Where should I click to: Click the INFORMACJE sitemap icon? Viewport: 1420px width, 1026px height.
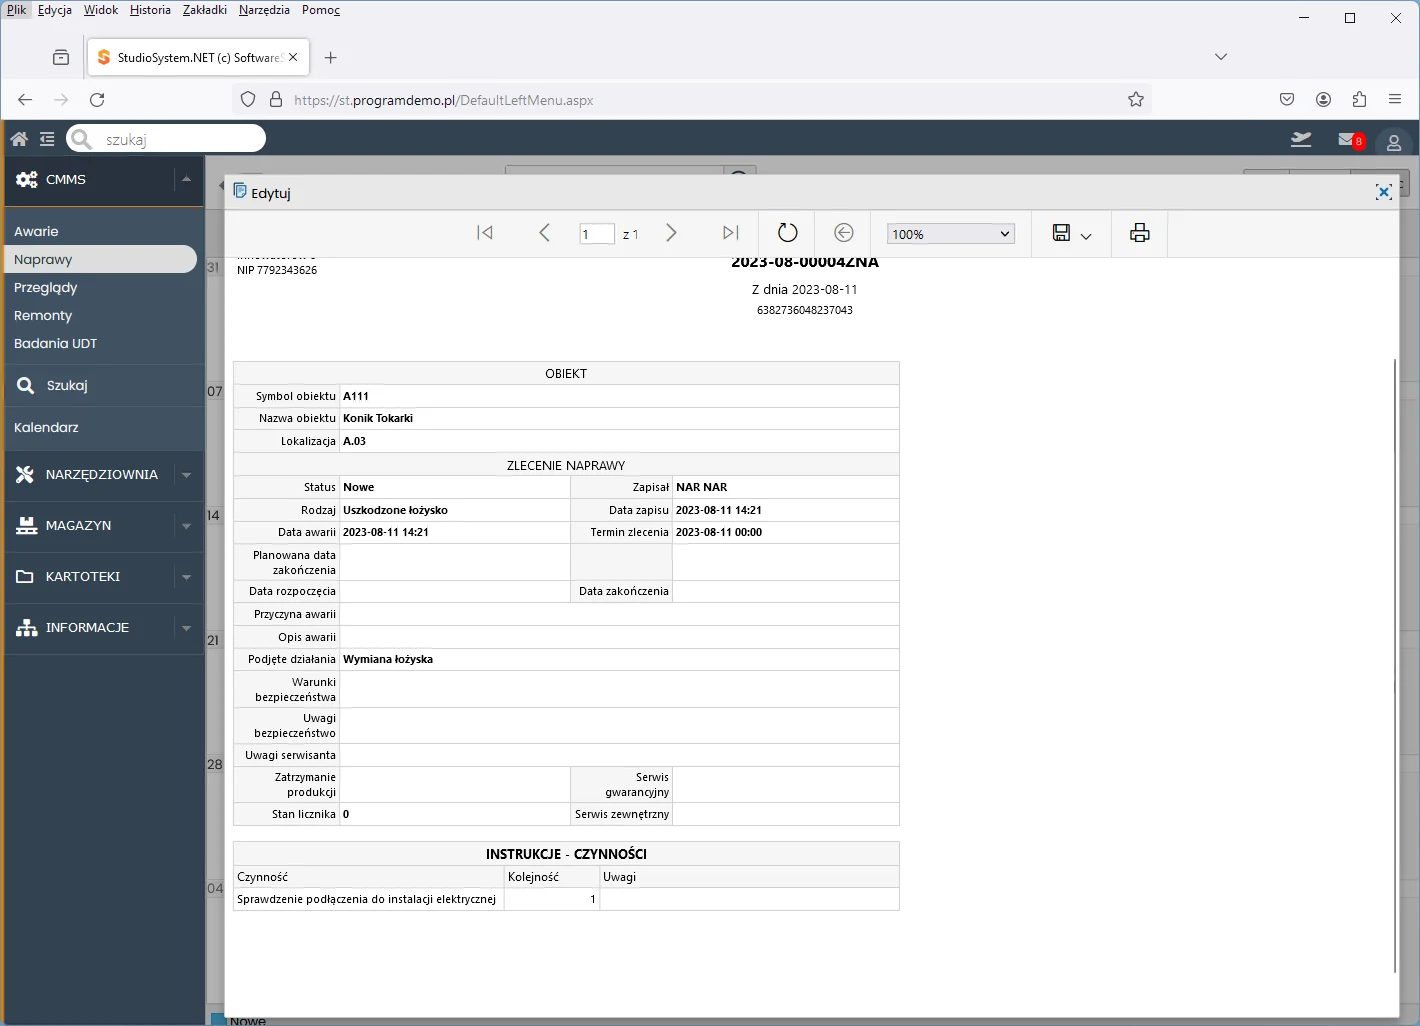point(27,628)
